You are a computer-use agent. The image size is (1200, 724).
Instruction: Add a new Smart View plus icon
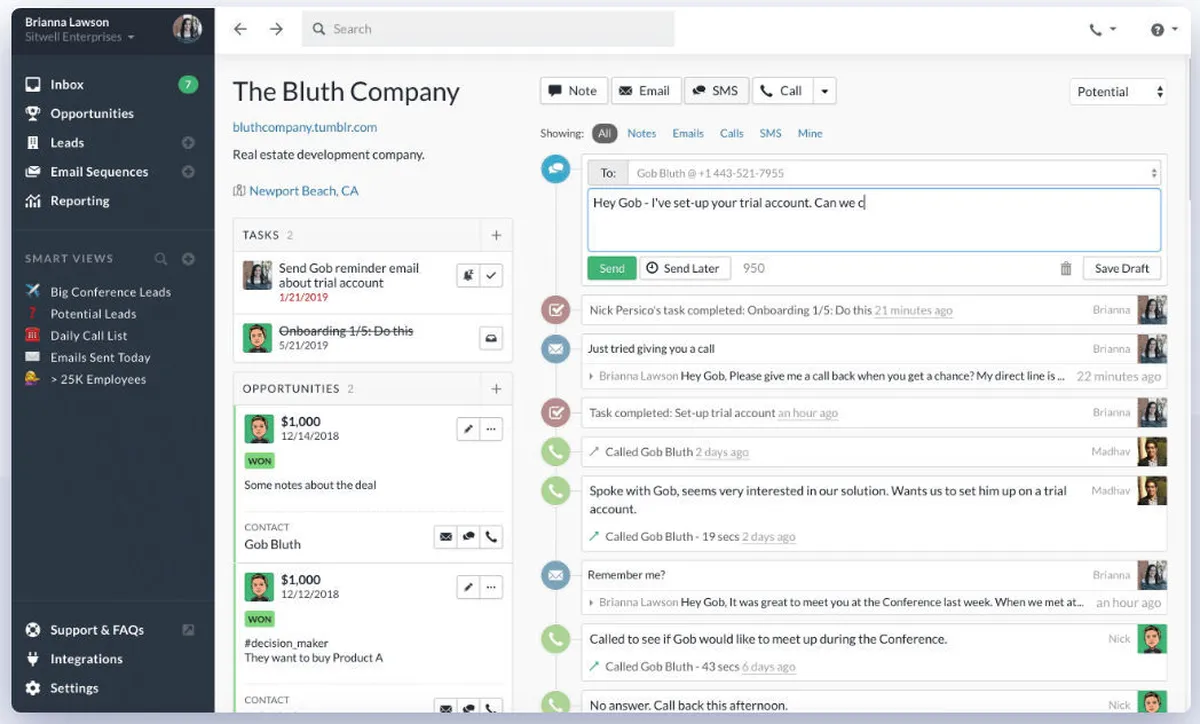(188, 259)
